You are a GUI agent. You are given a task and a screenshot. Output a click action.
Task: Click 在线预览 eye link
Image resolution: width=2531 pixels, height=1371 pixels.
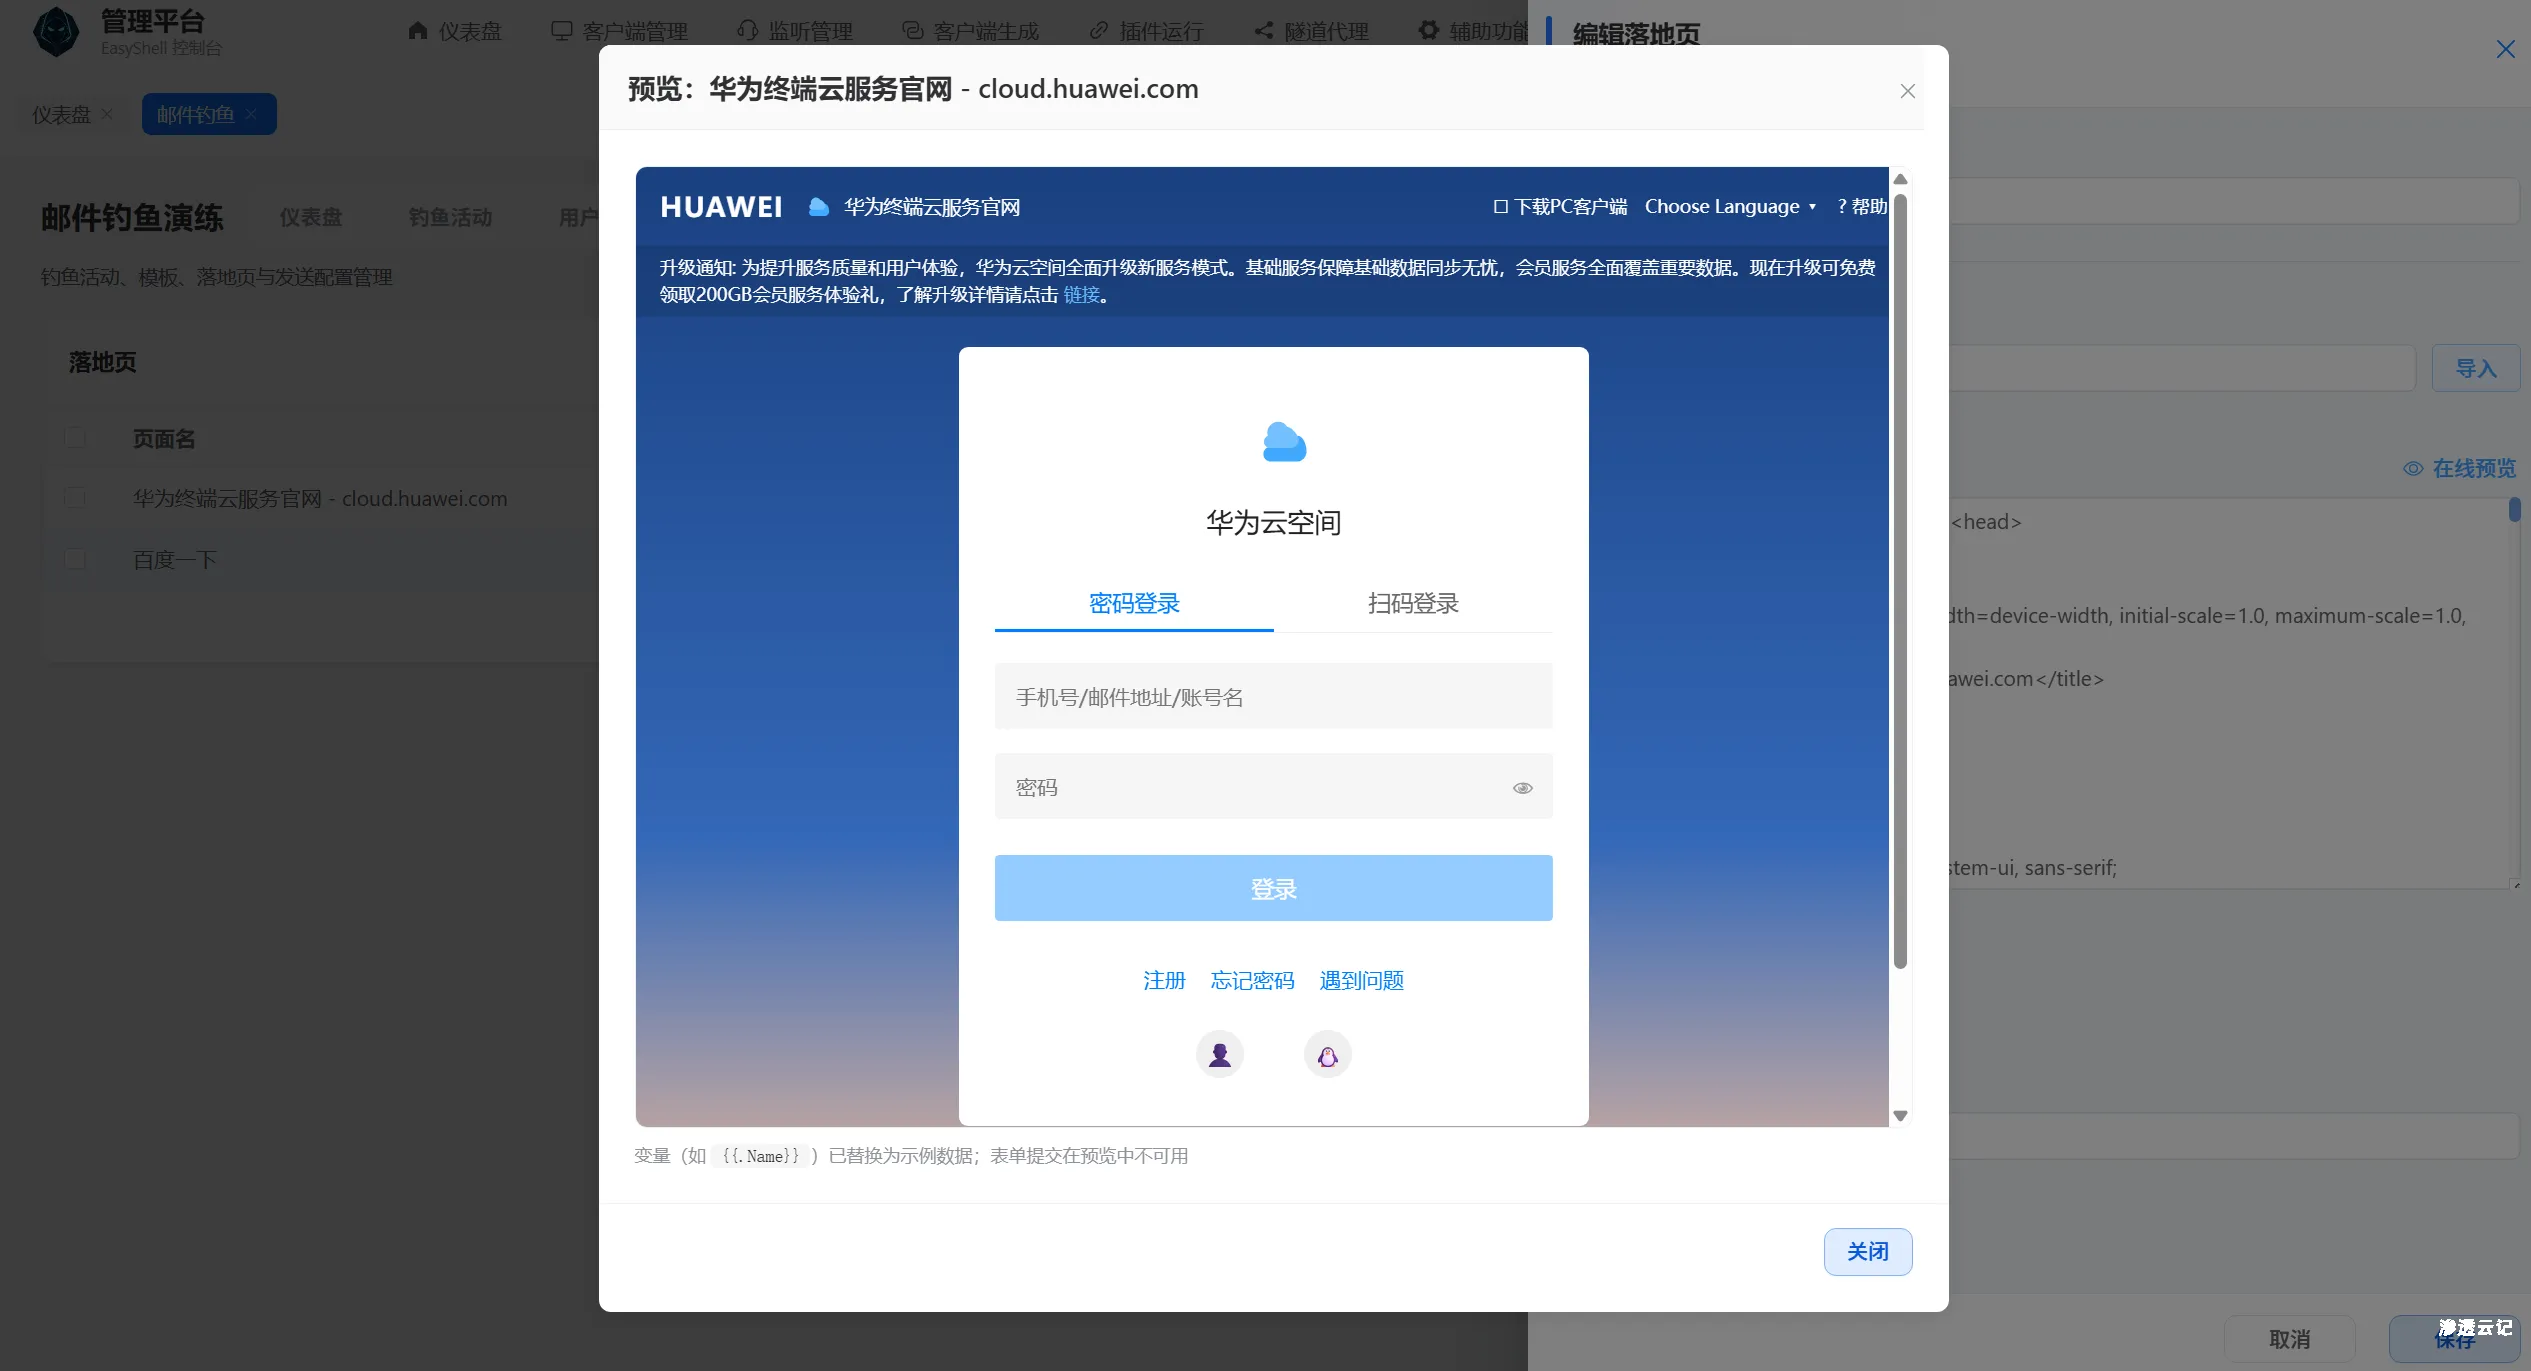pos(2459,468)
